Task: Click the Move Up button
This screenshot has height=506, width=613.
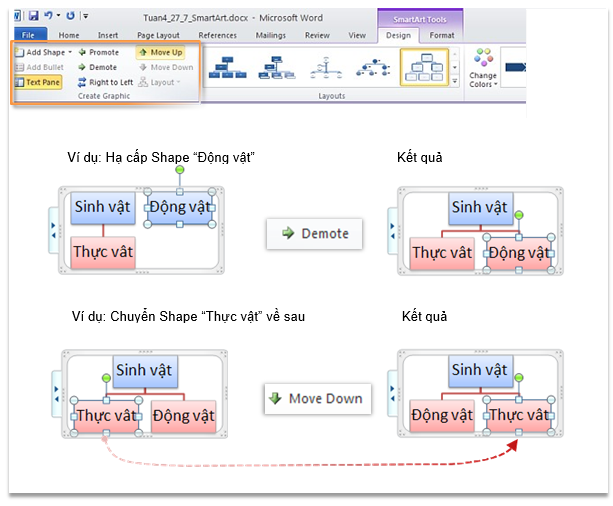Action: point(160,52)
